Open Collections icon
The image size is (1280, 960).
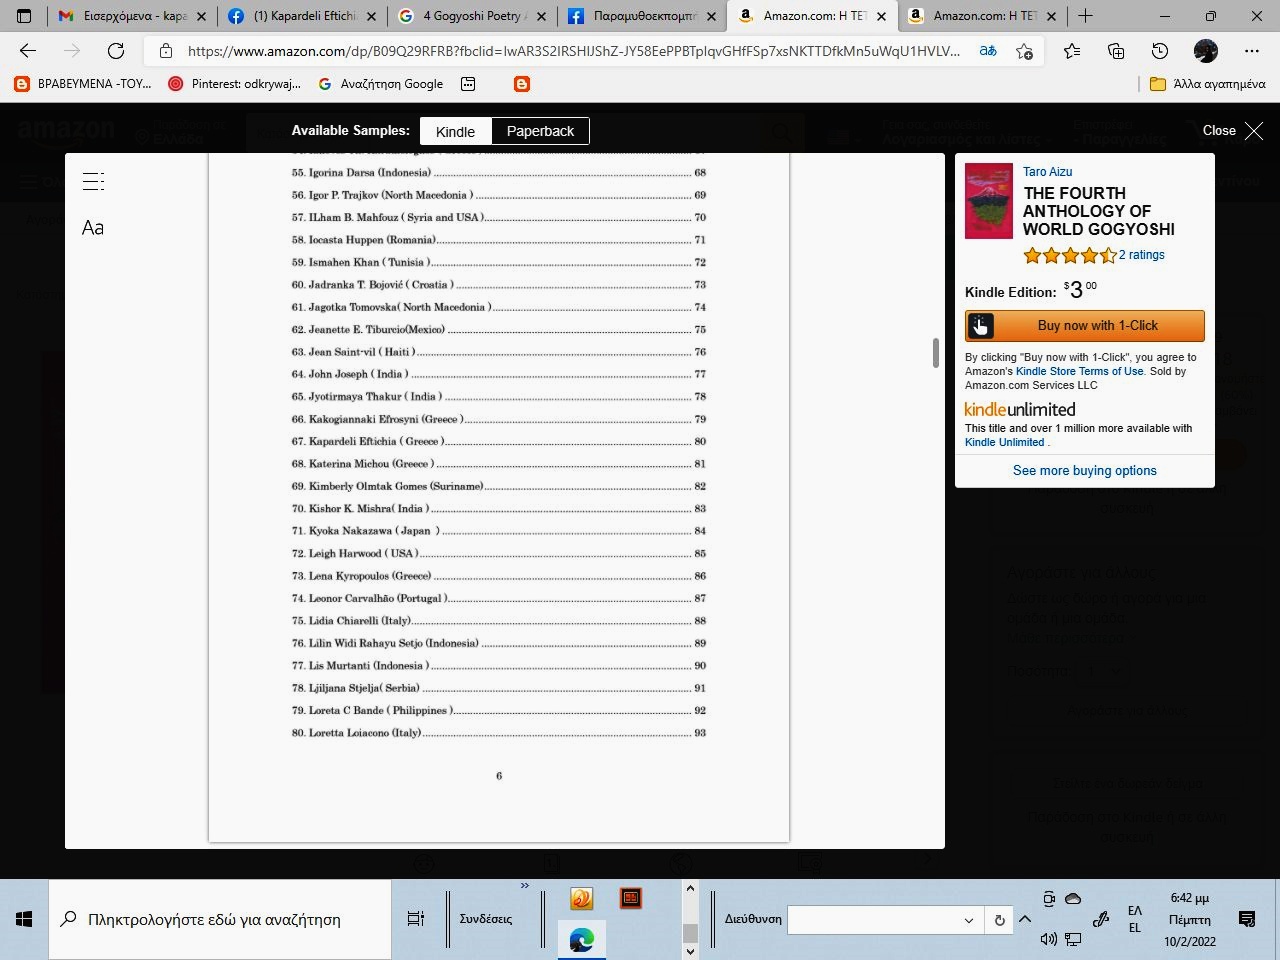(x=1116, y=51)
